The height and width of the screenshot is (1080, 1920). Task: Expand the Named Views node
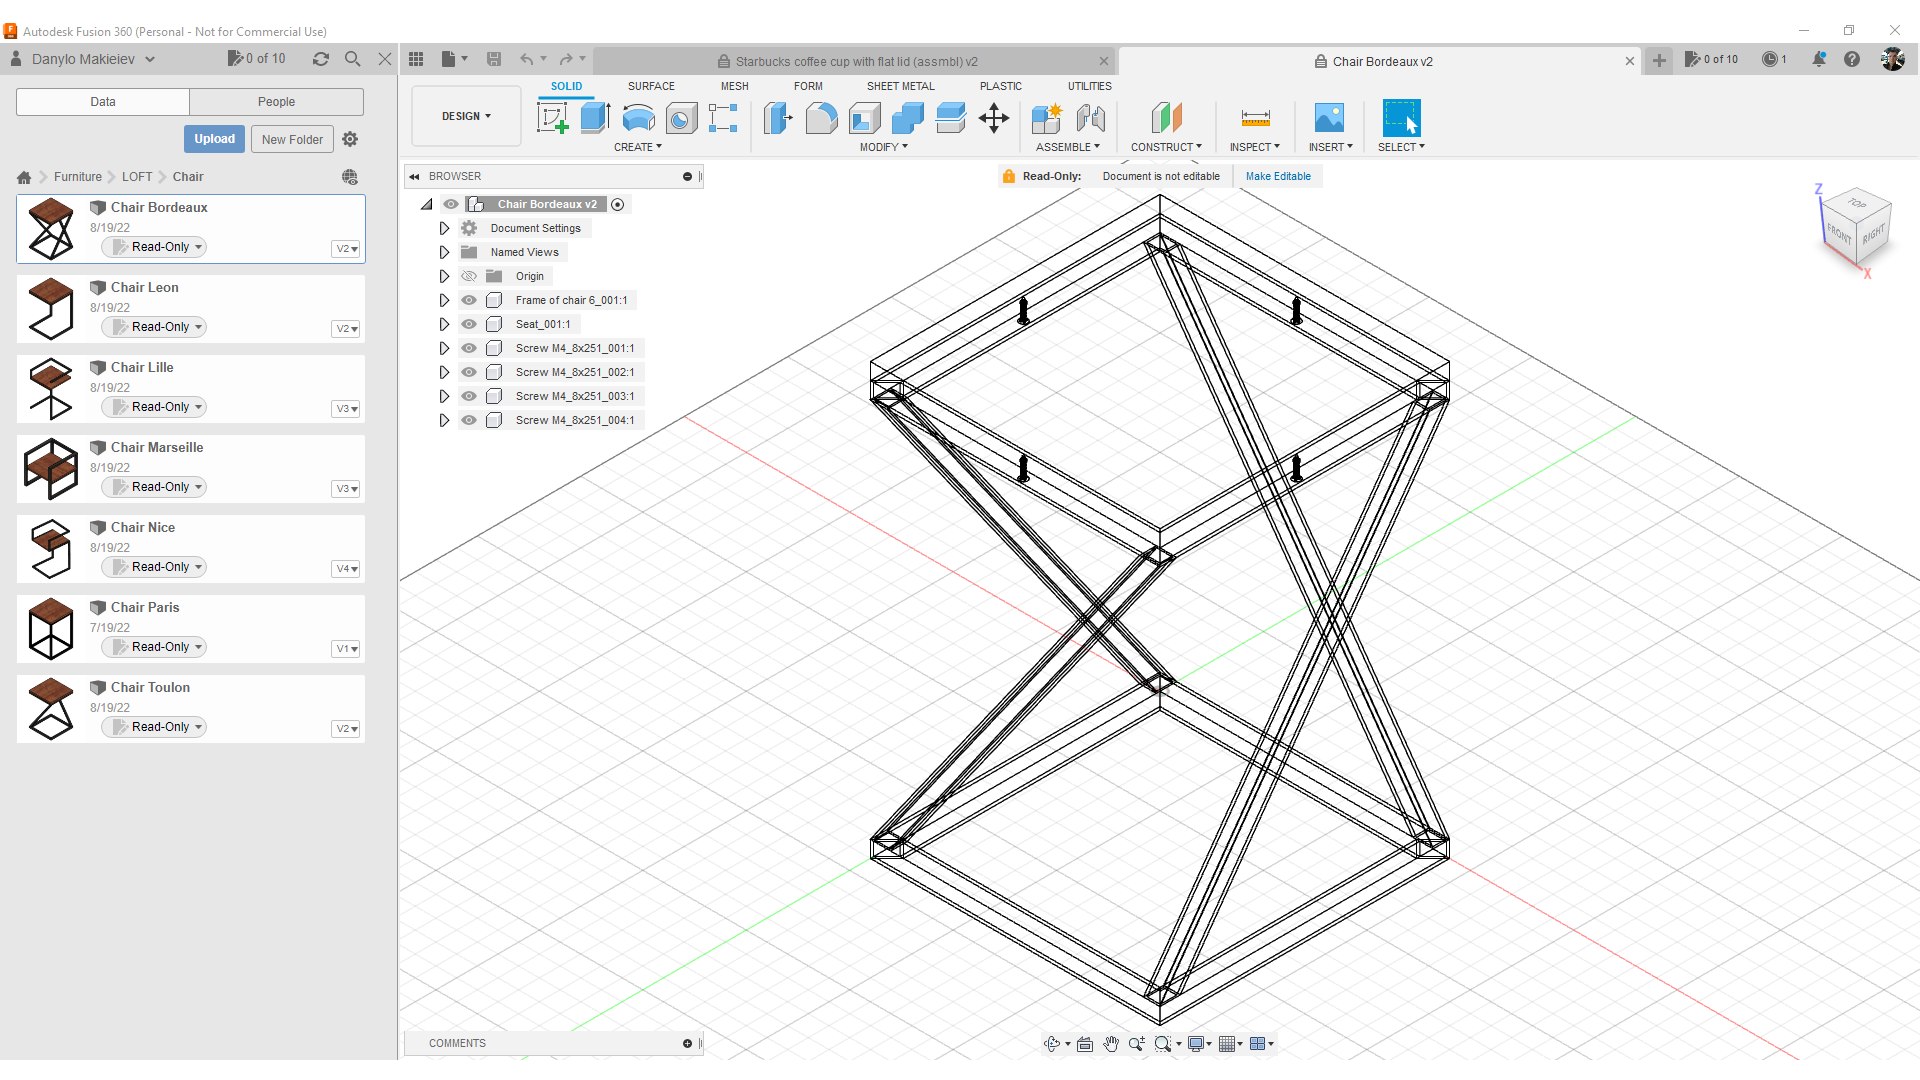444,252
